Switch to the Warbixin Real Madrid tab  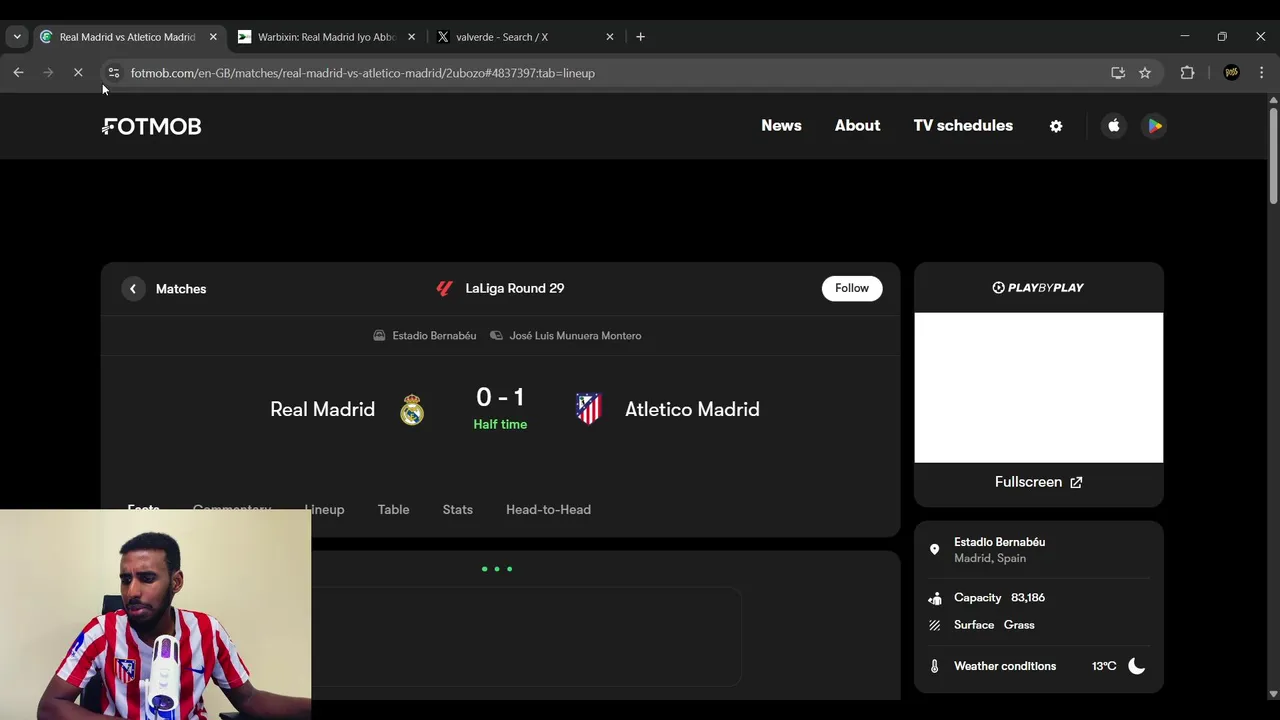327,37
